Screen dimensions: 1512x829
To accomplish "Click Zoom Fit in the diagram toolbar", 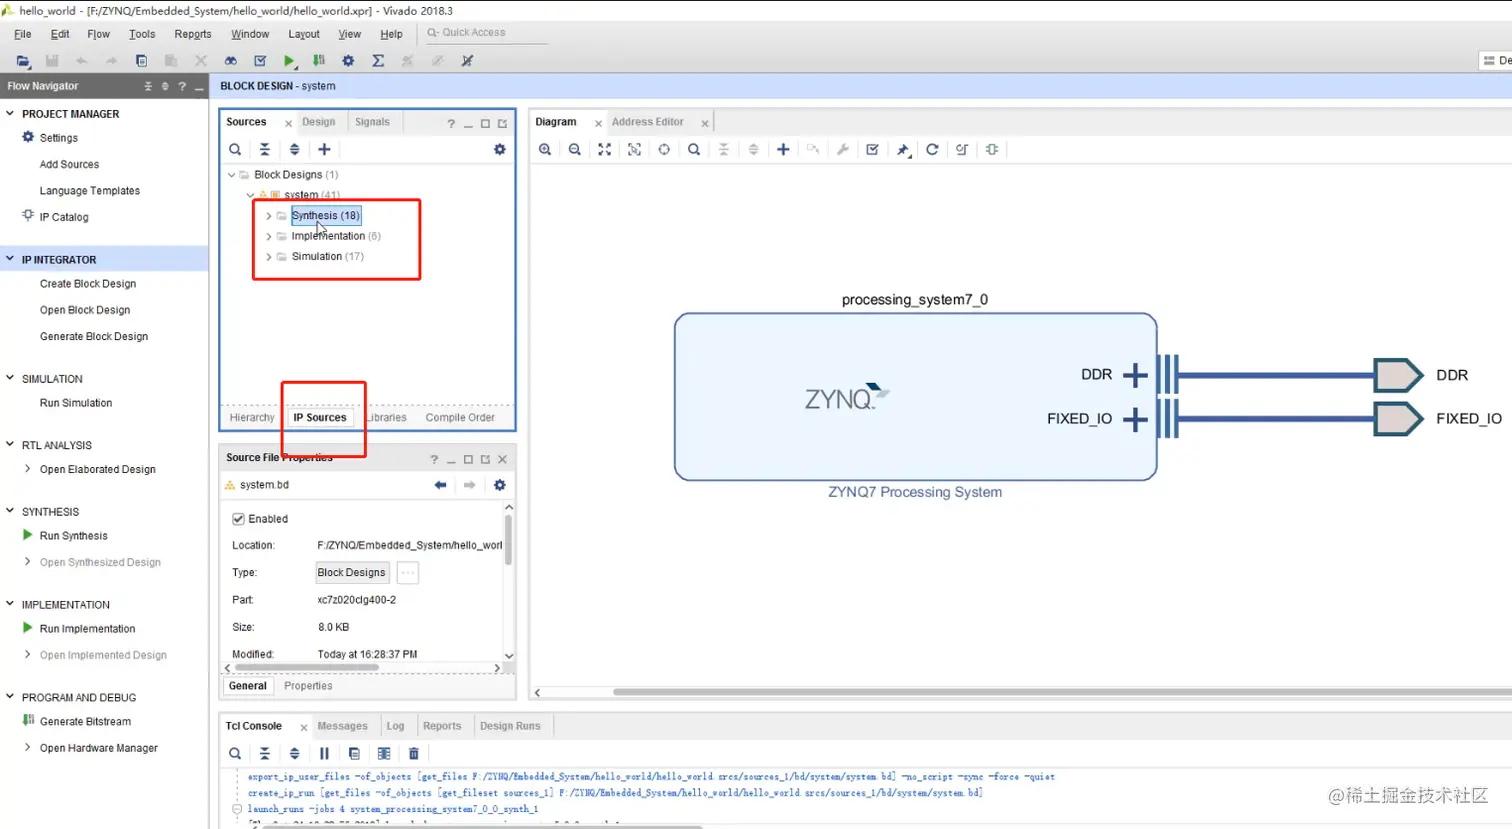I will (x=604, y=149).
